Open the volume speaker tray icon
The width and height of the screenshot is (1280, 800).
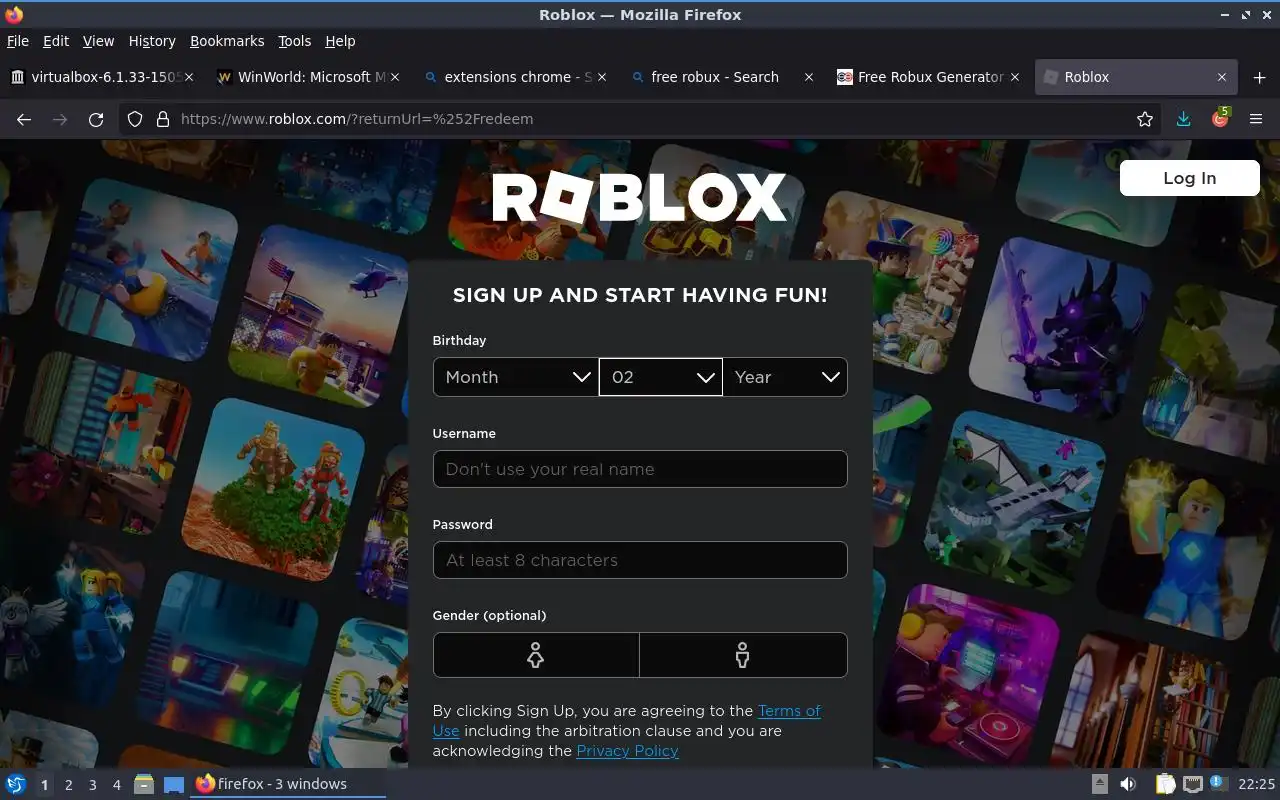click(1128, 784)
